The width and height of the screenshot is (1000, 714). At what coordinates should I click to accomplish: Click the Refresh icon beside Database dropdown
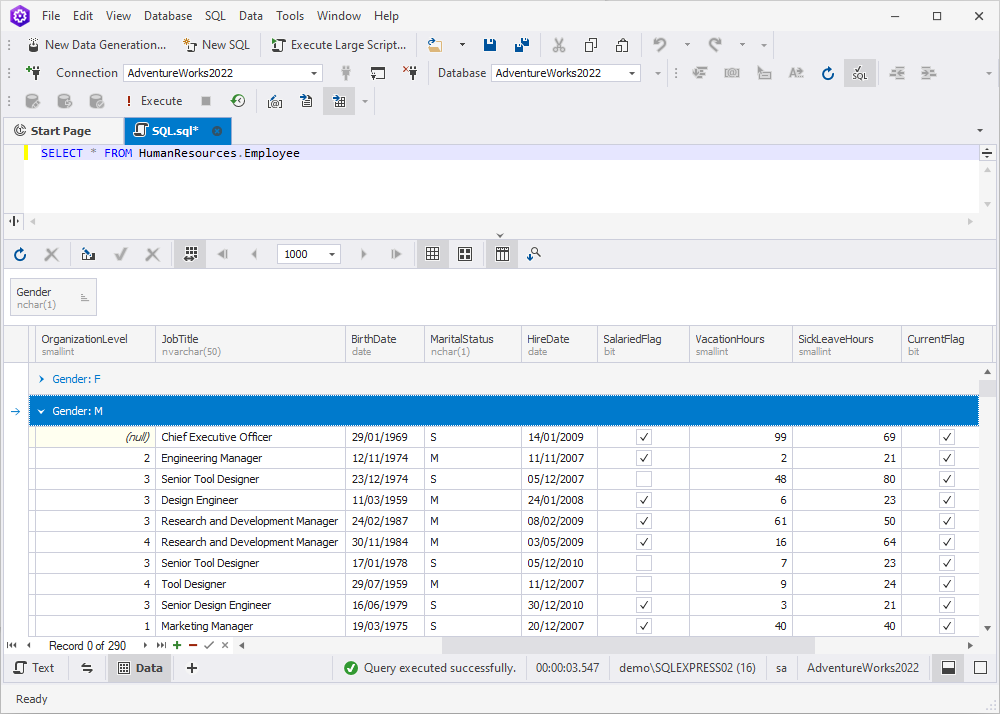point(828,73)
